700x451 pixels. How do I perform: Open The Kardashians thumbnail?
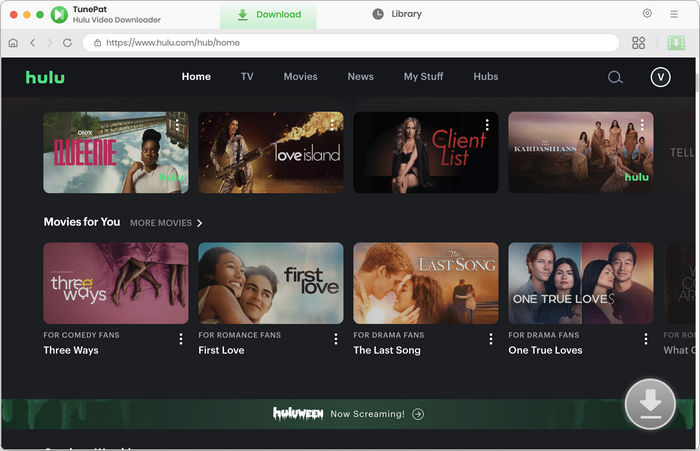tap(581, 153)
